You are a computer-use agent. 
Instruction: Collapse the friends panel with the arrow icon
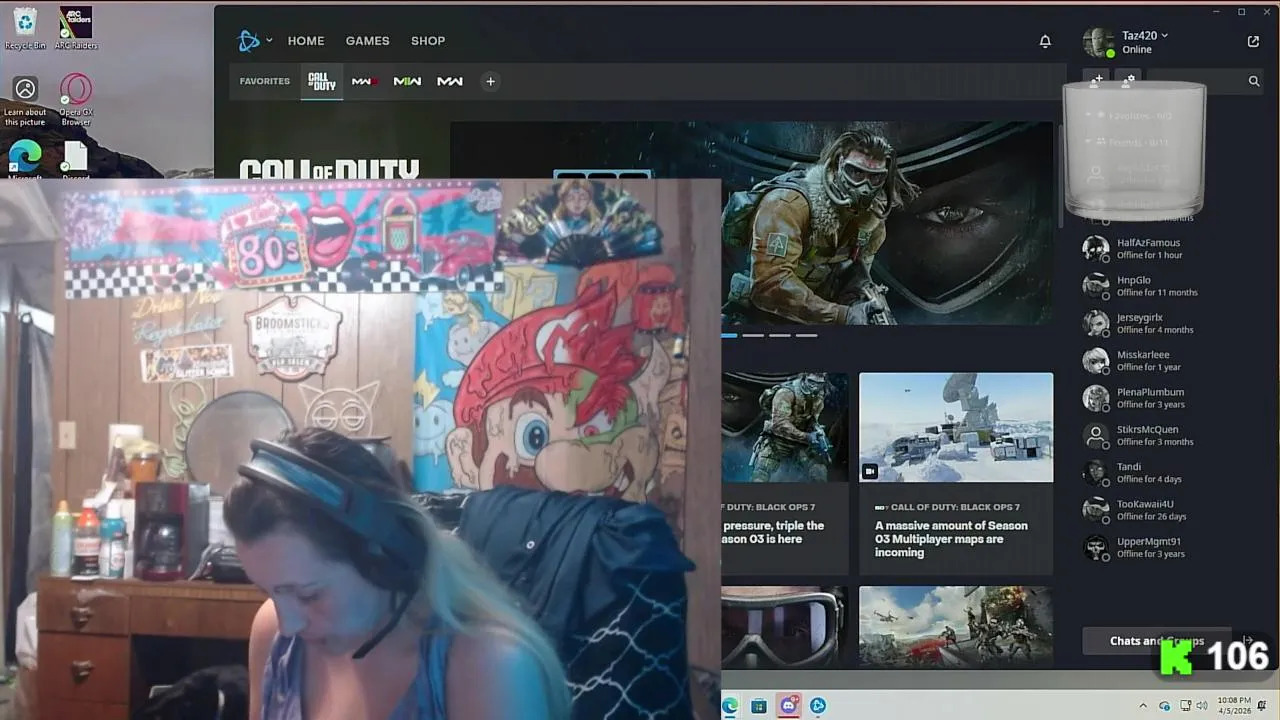(x=1247, y=640)
